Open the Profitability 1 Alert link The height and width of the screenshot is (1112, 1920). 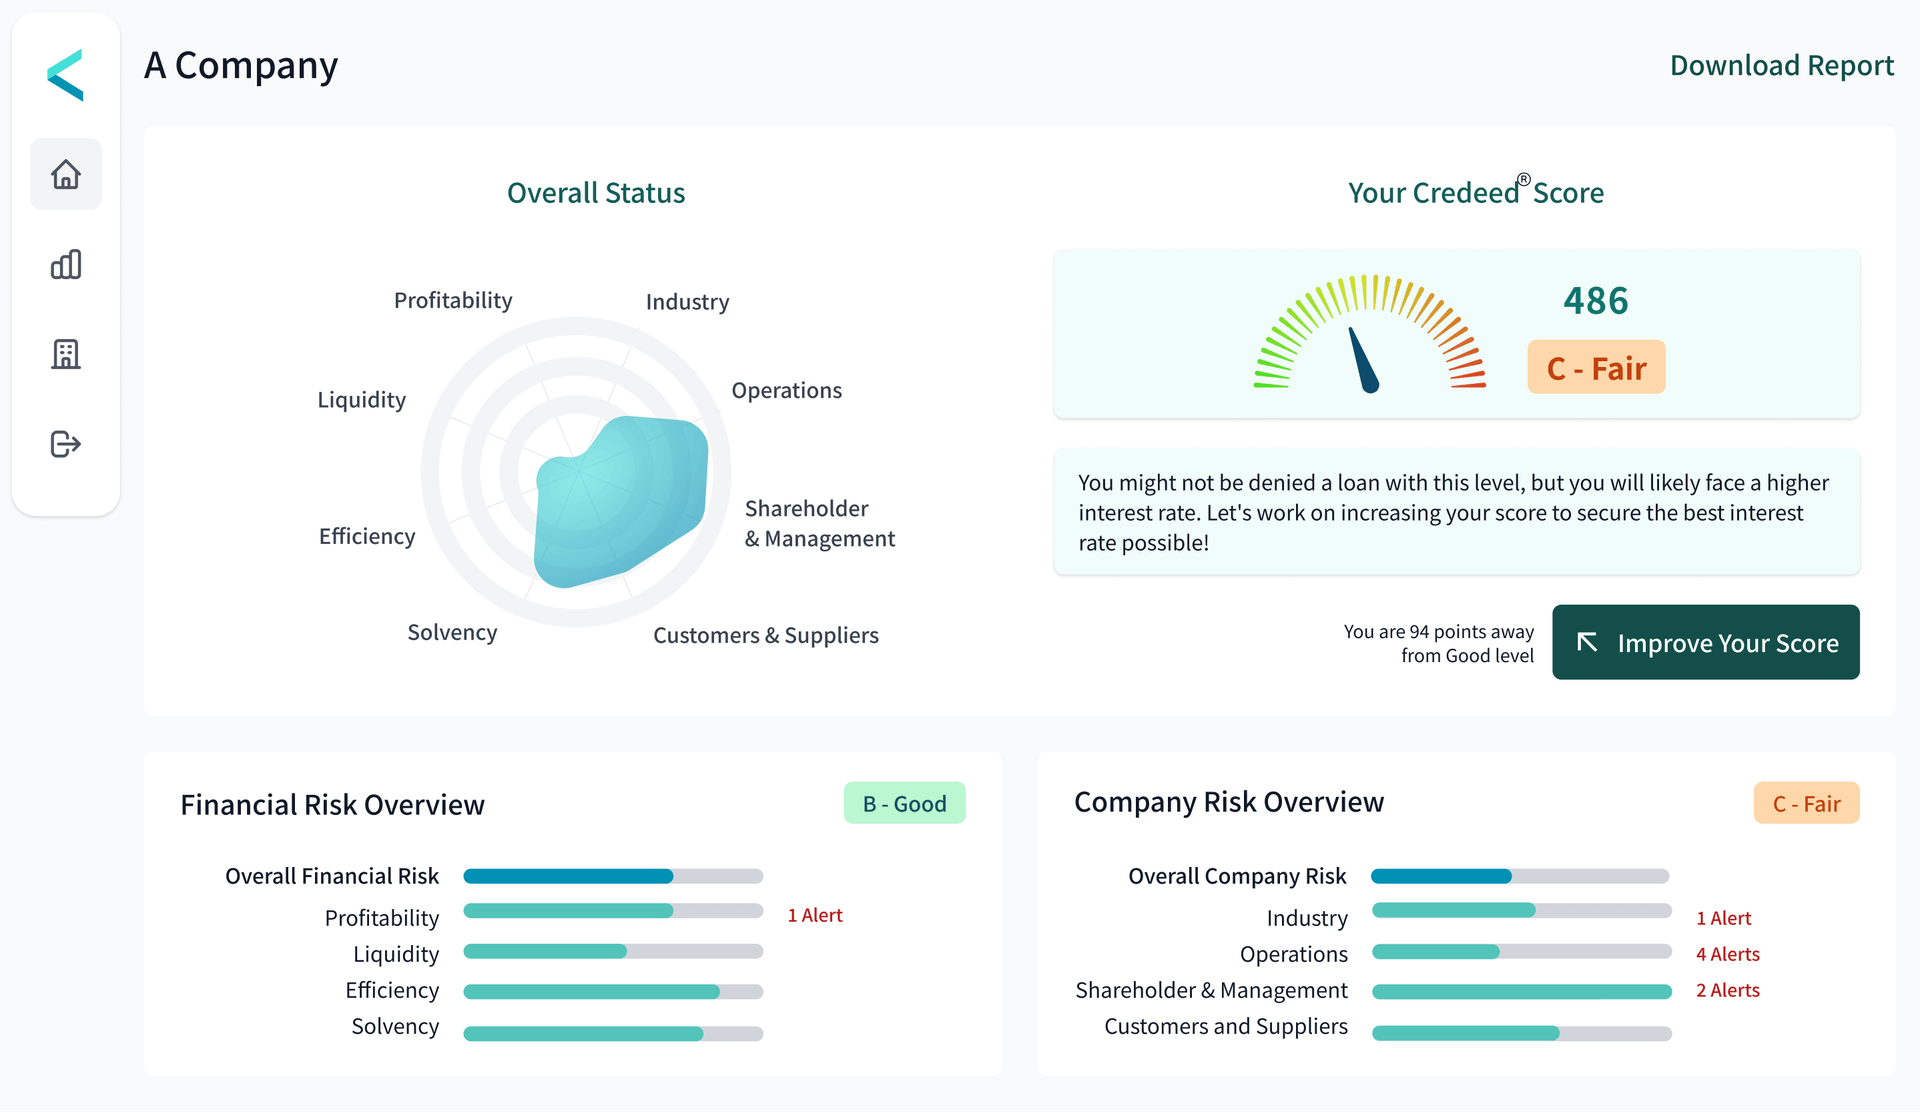(x=814, y=915)
